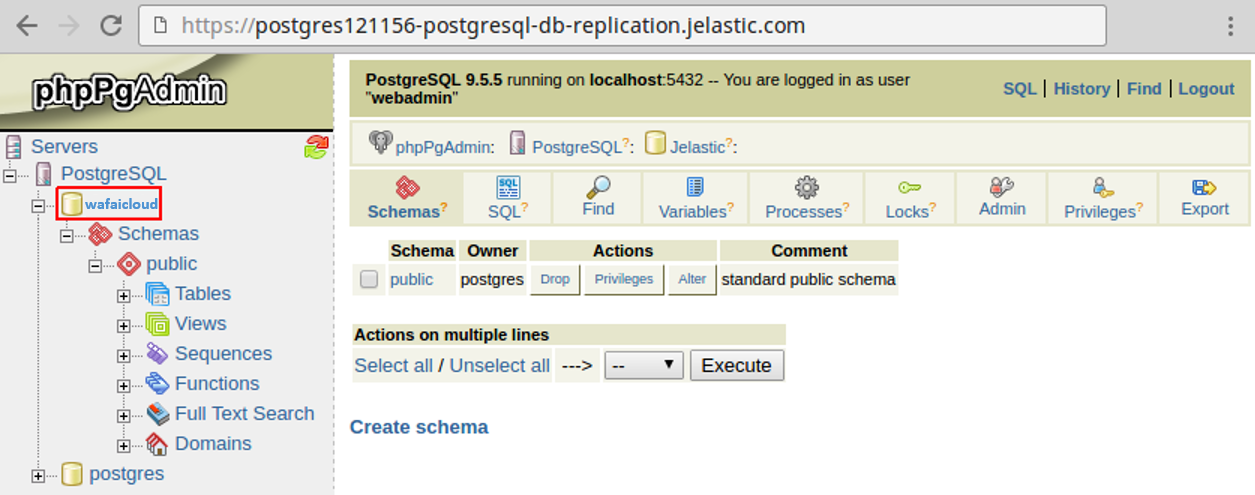
Task: Expand the Functions tree node
Action: point(124,386)
